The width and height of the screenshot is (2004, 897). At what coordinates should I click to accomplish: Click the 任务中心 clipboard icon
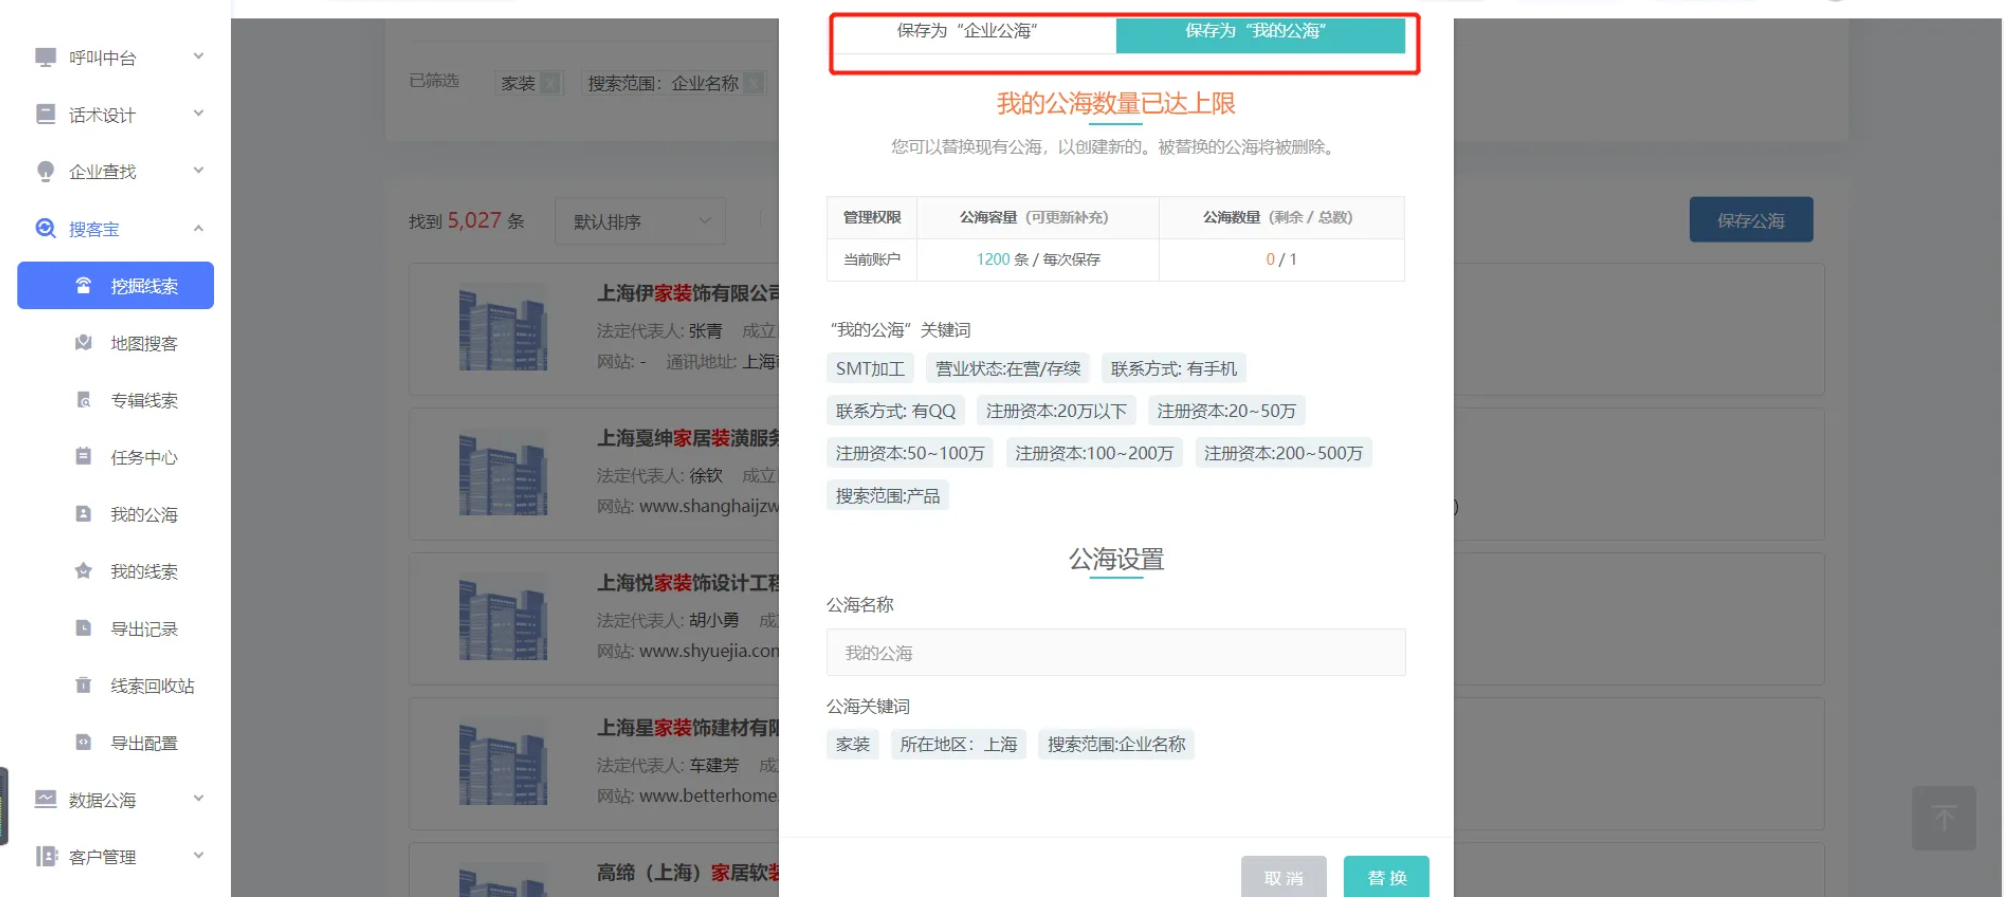pos(84,457)
